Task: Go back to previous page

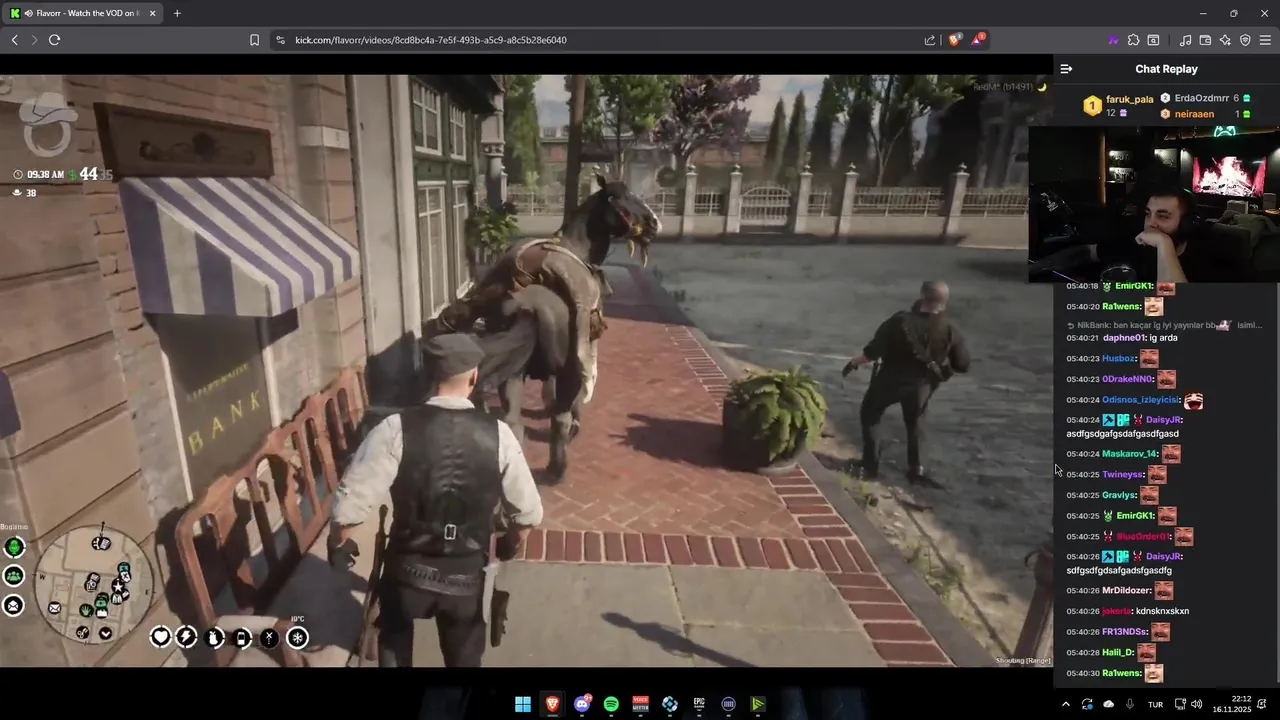Action: 14,40
